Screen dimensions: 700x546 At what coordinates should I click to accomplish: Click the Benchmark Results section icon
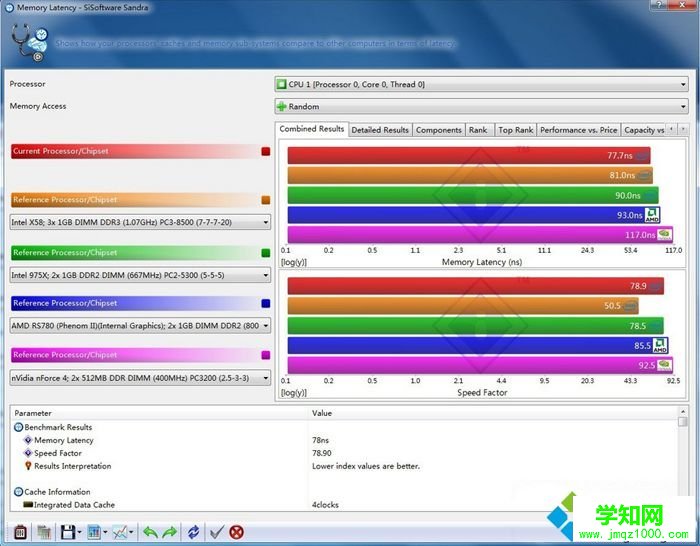pyautogui.click(x=18, y=427)
